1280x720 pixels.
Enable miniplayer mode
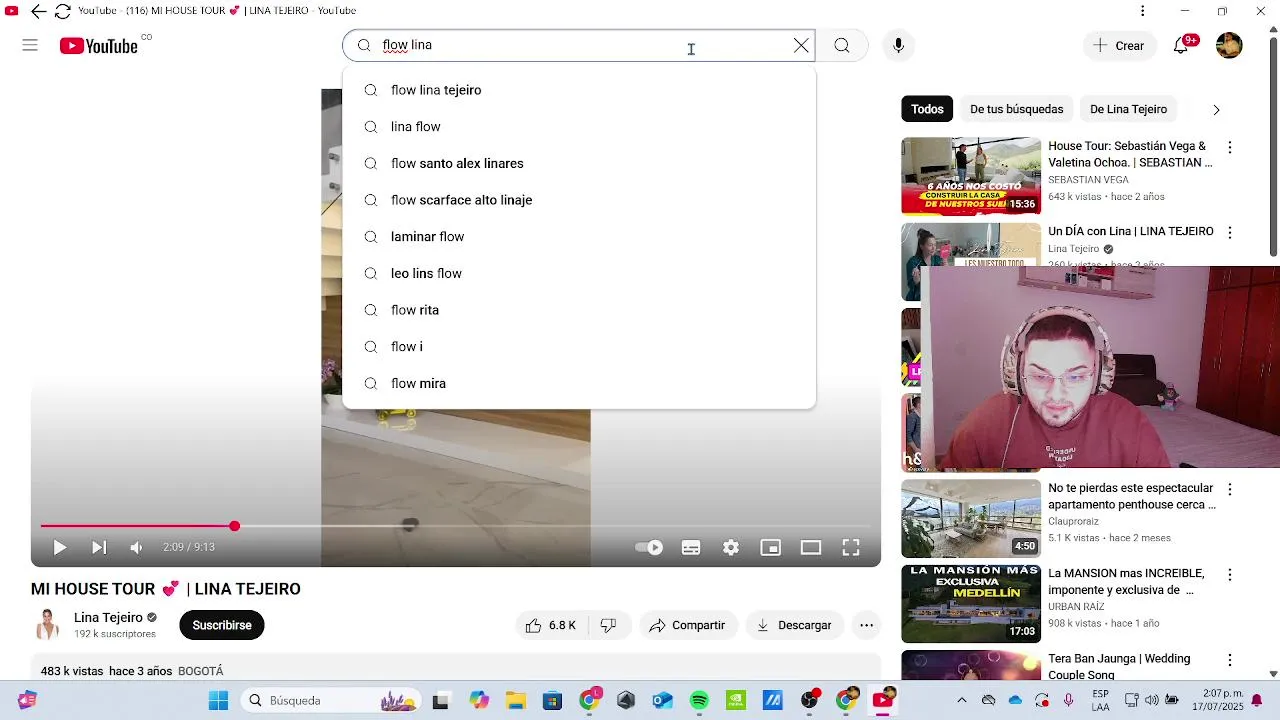click(770, 547)
